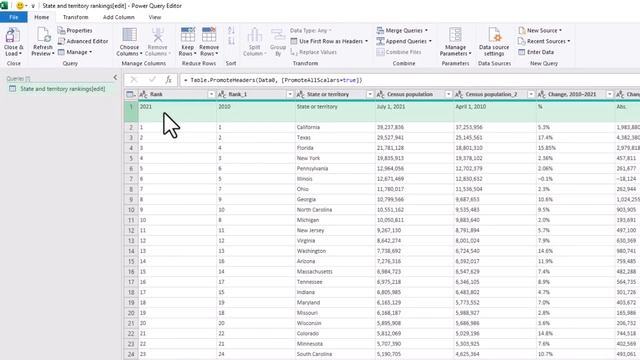Switch to the Add Column tab
Image resolution: width=640 pixels, height=360 pixels.
click(119, 17)
